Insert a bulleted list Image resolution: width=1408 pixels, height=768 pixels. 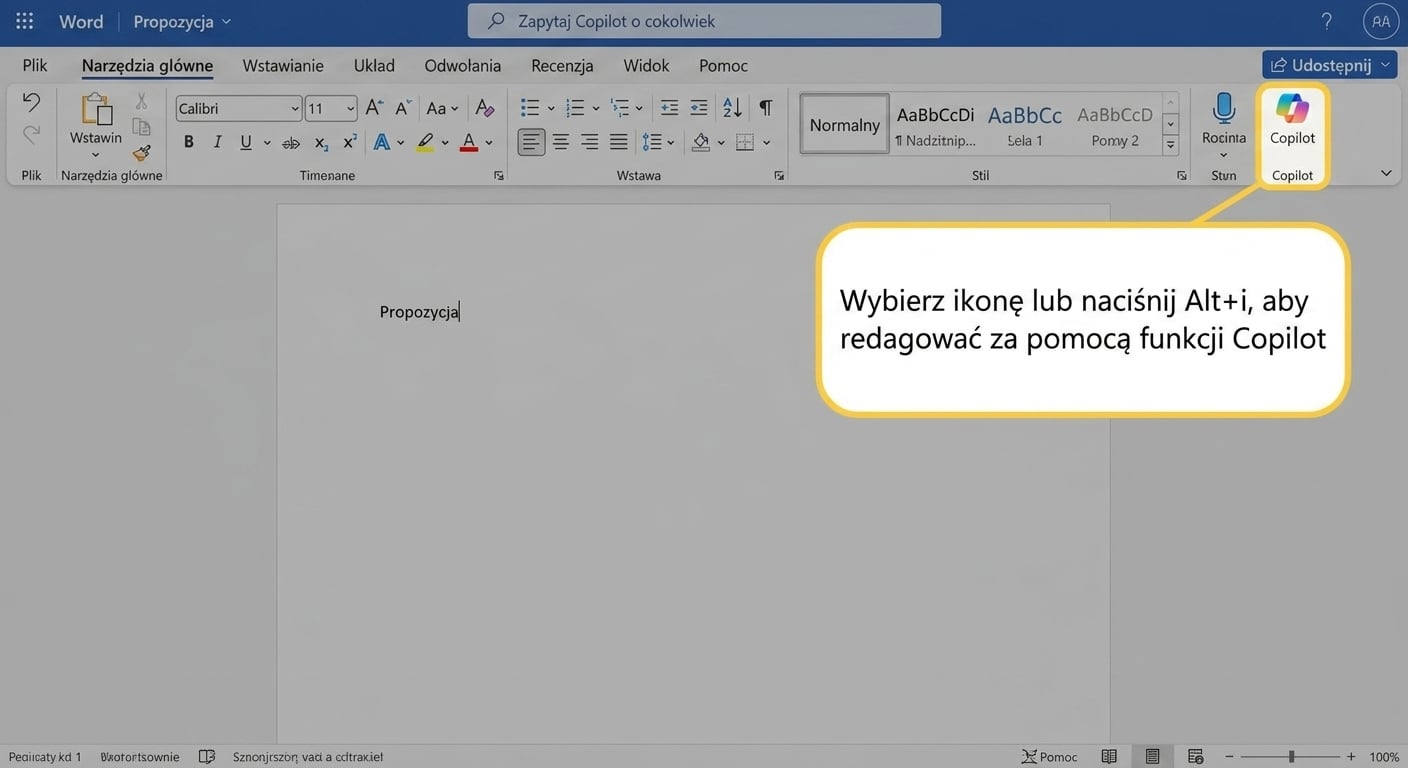coord(530,108)
